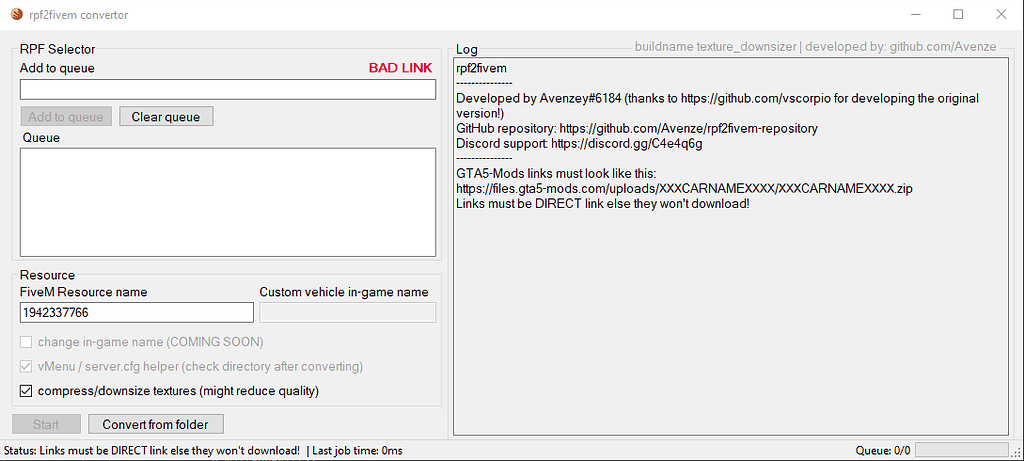This screenshot has width=1024, height=461.
Task: Click the 'Last job time: 0ms' status text
Action: [357, 451]
